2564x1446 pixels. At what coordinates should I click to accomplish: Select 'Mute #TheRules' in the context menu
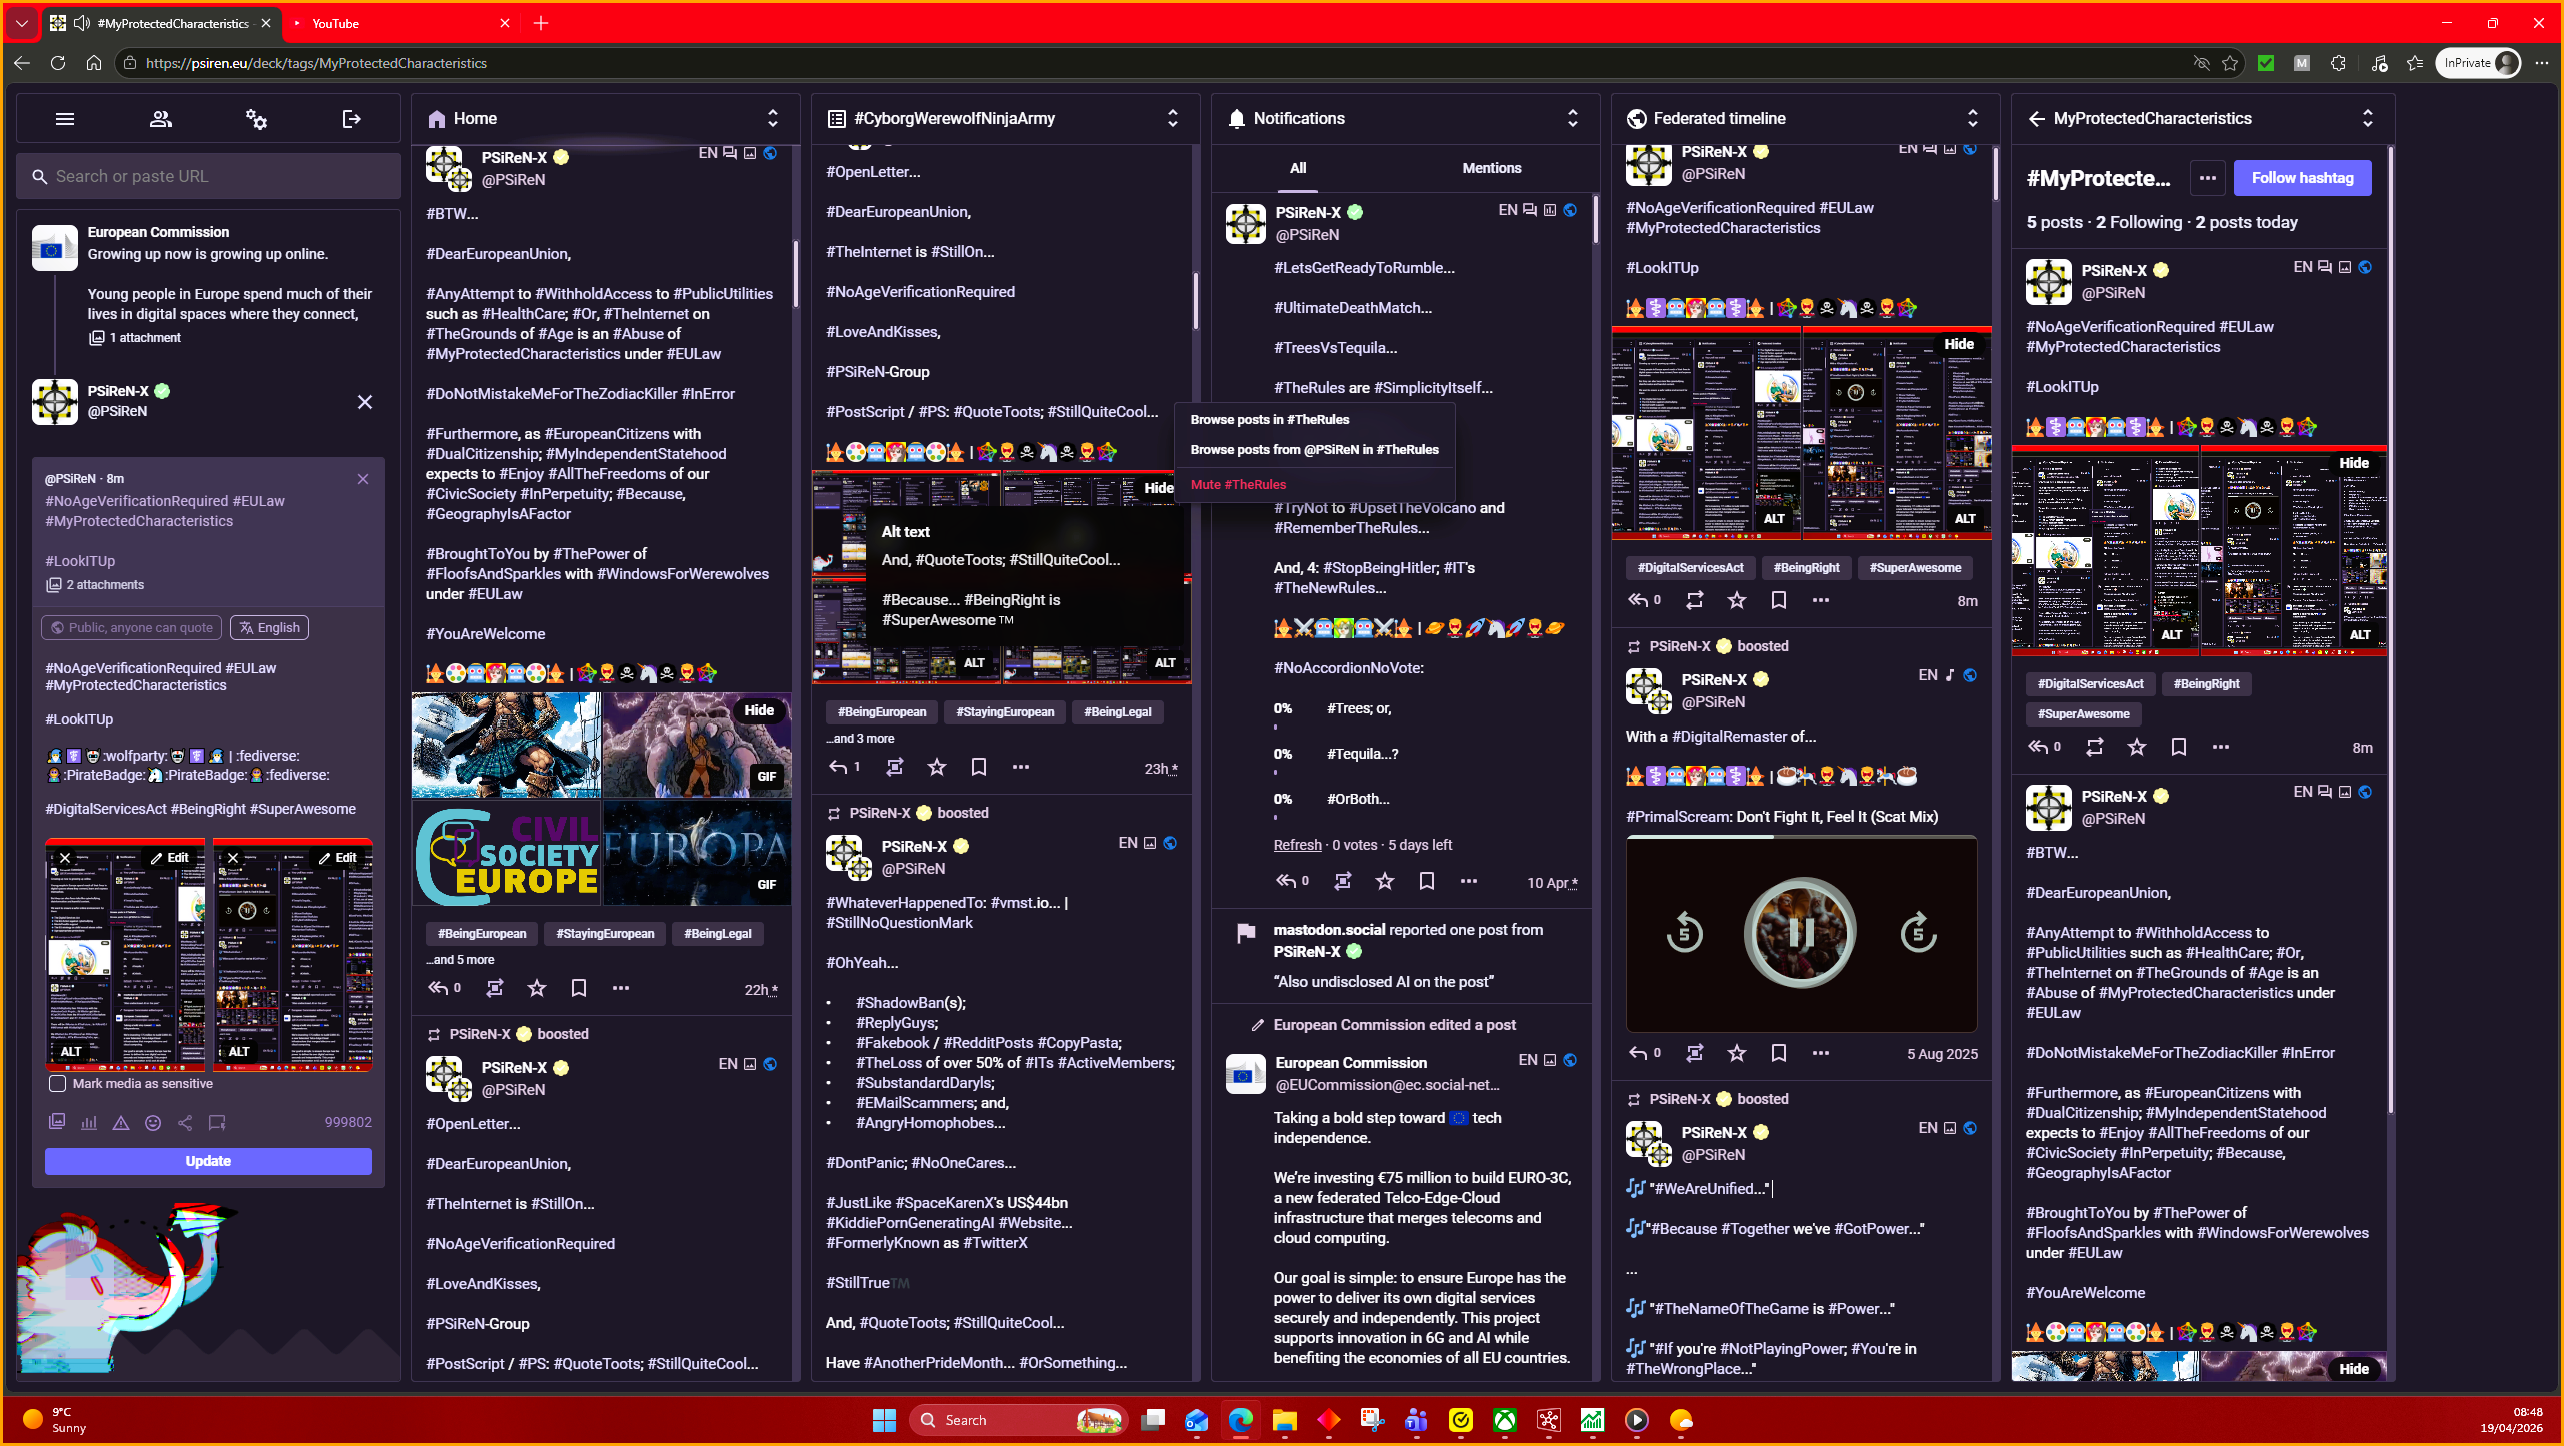(1239, 485)
